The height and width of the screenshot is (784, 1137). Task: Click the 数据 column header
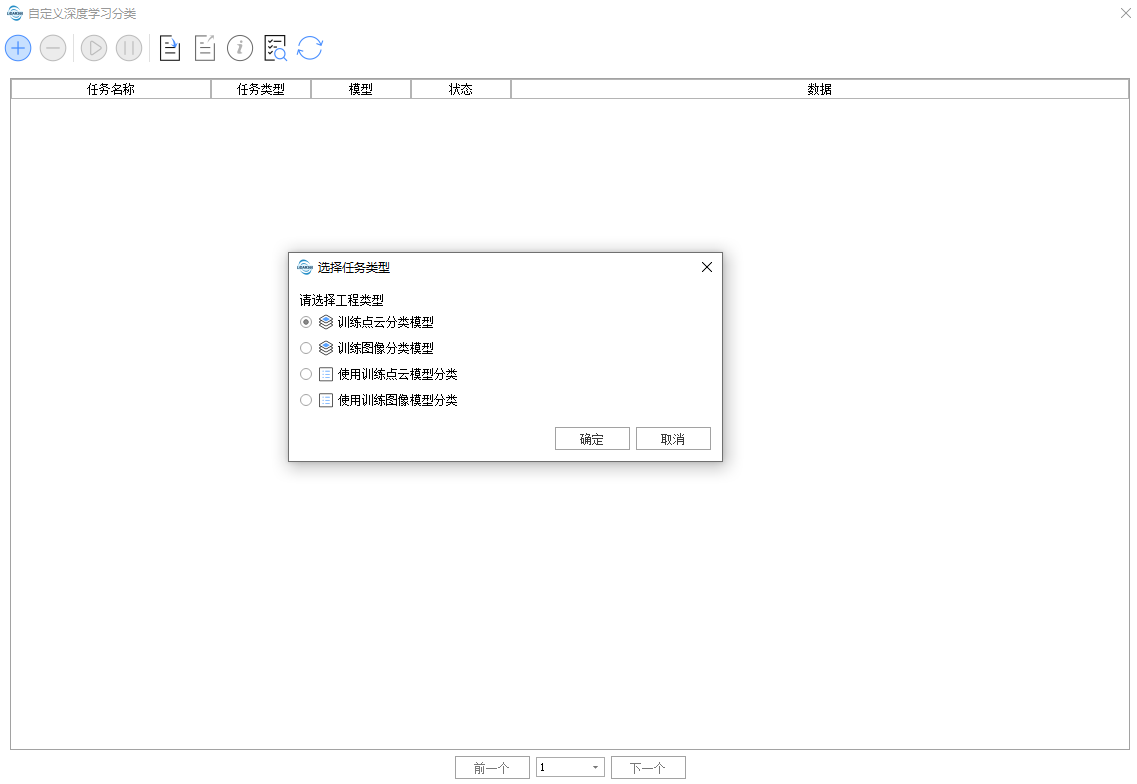click(819, 89)
